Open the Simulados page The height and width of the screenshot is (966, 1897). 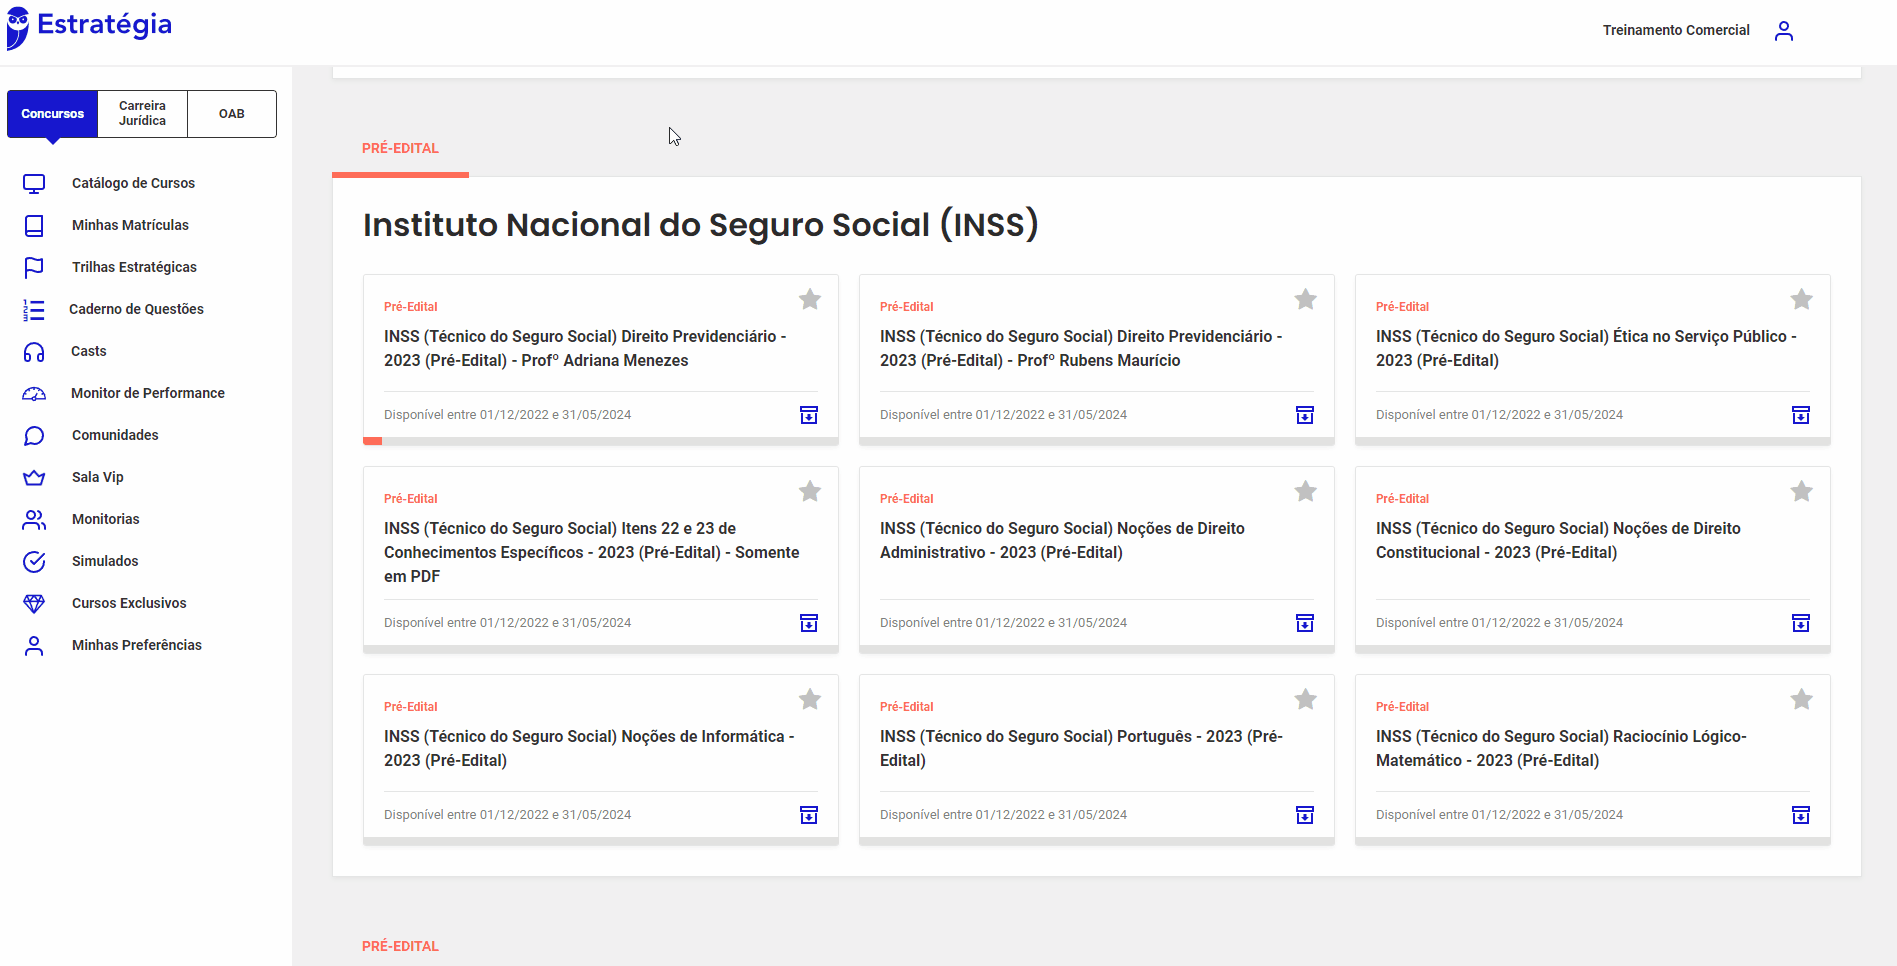pos(105,561)
